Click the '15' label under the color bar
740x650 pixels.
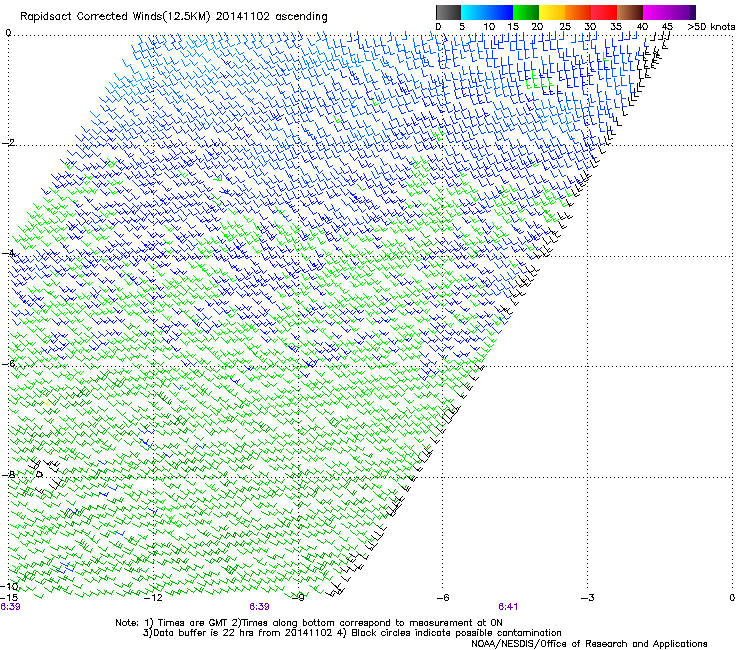point(513,26)
